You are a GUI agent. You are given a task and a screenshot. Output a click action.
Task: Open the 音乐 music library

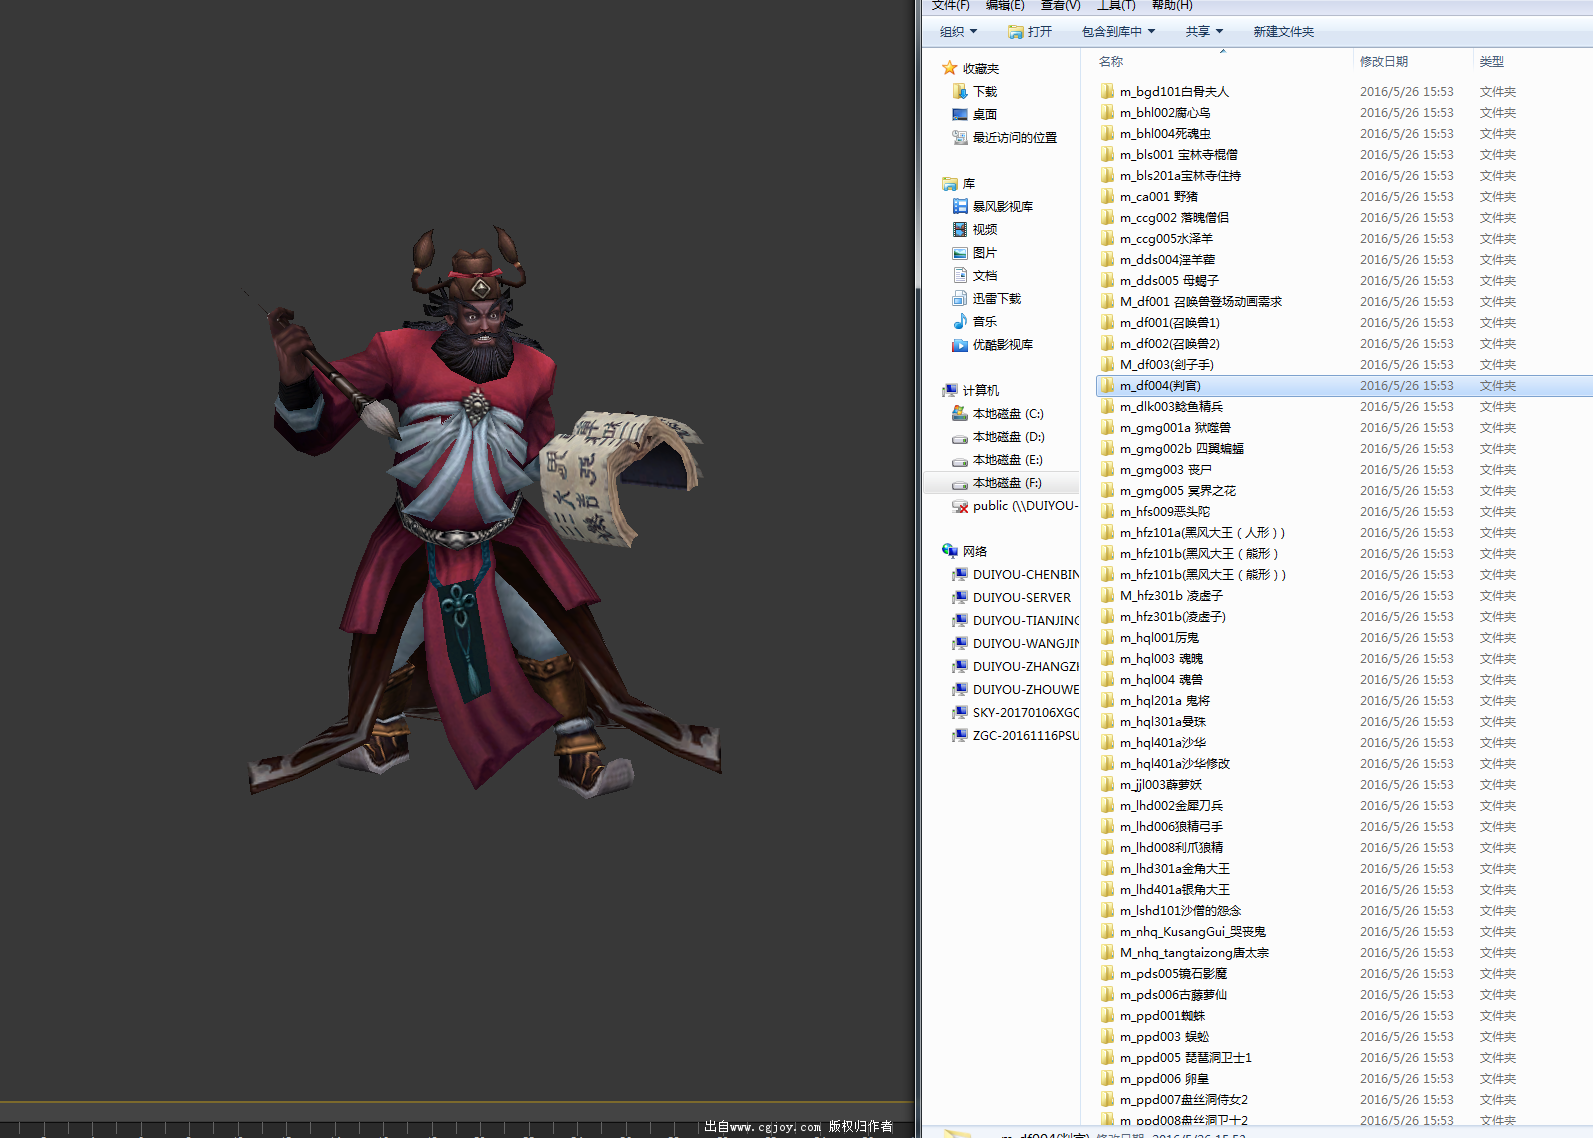984,321
